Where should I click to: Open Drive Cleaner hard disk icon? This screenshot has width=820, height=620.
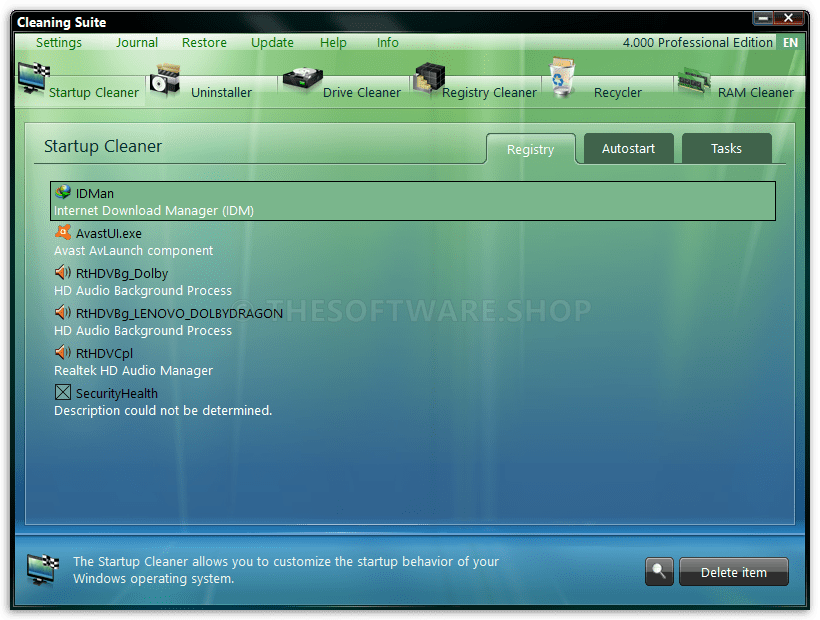302,78
